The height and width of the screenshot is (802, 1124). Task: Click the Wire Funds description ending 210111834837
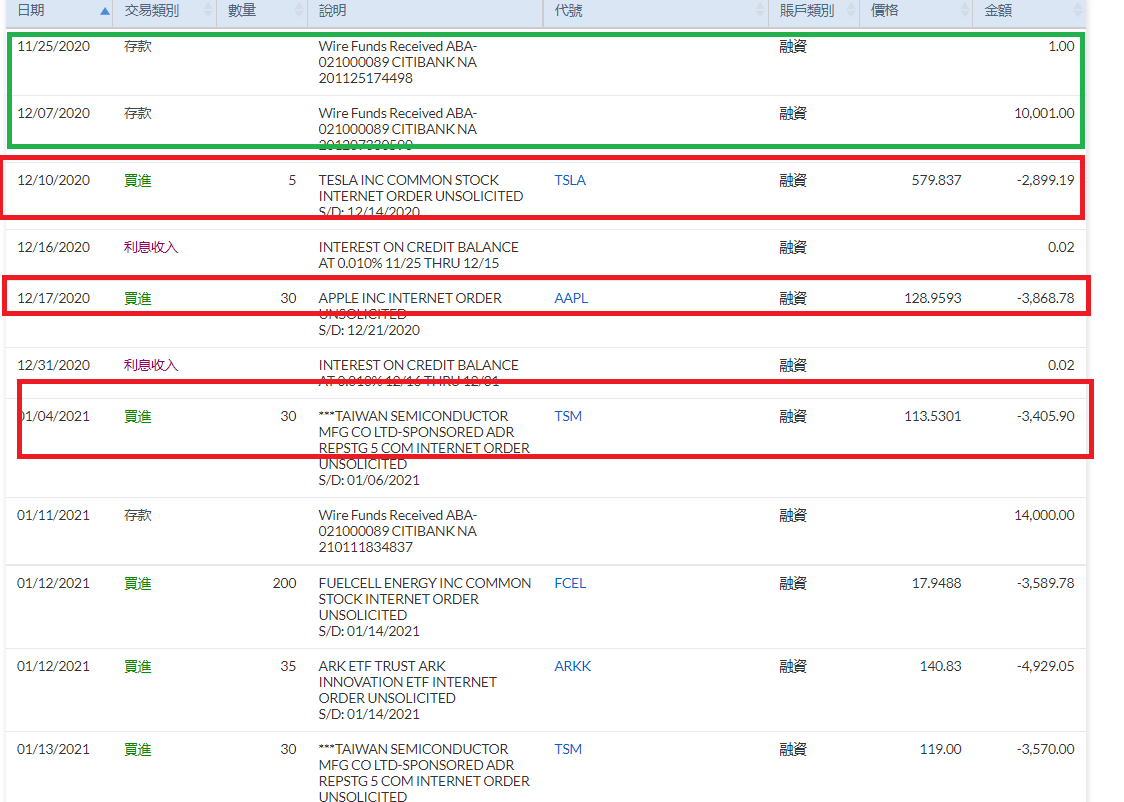(398, 532)
